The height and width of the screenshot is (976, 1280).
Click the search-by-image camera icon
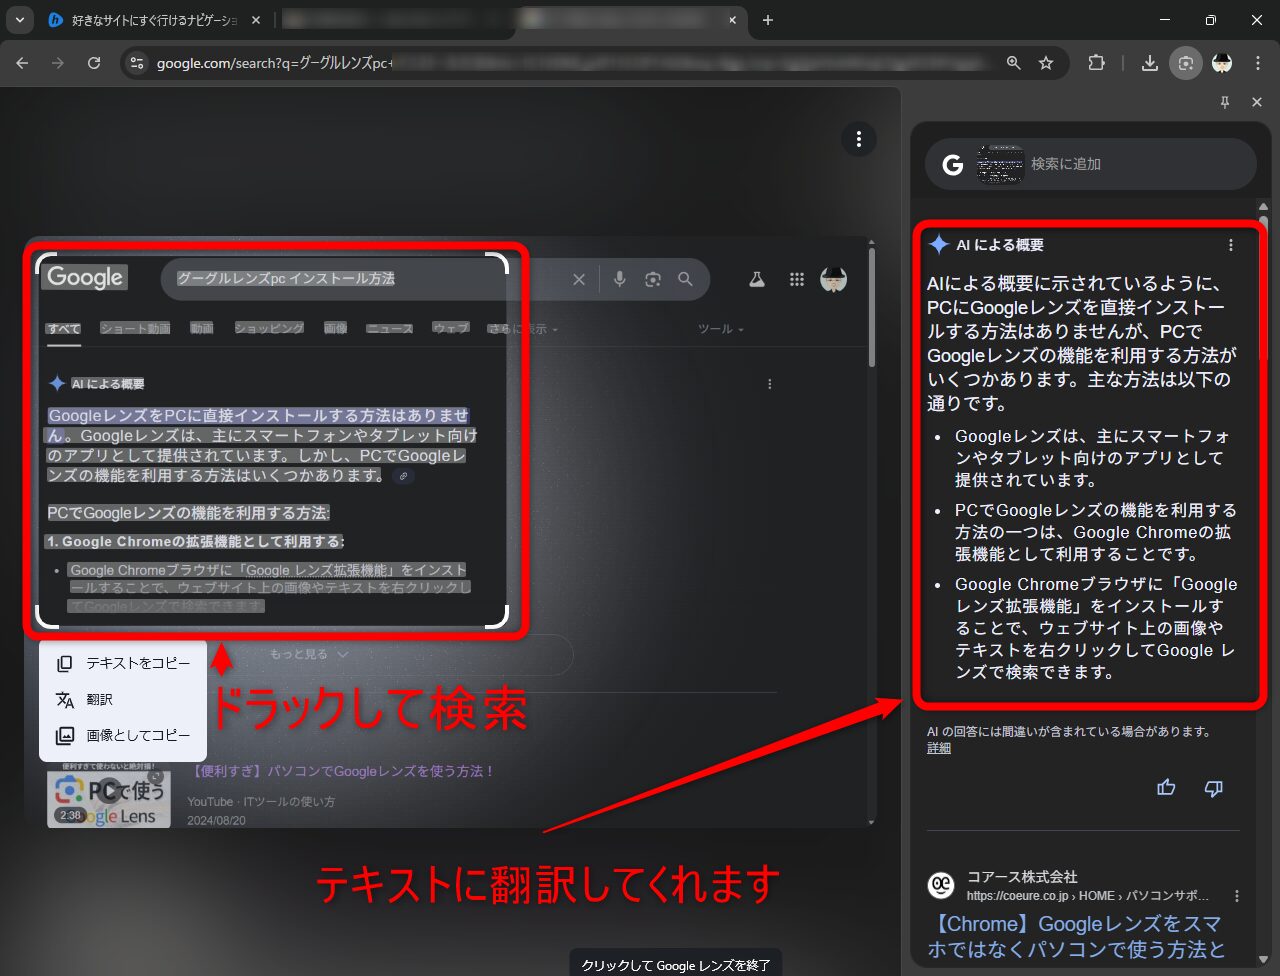(653, 279)
